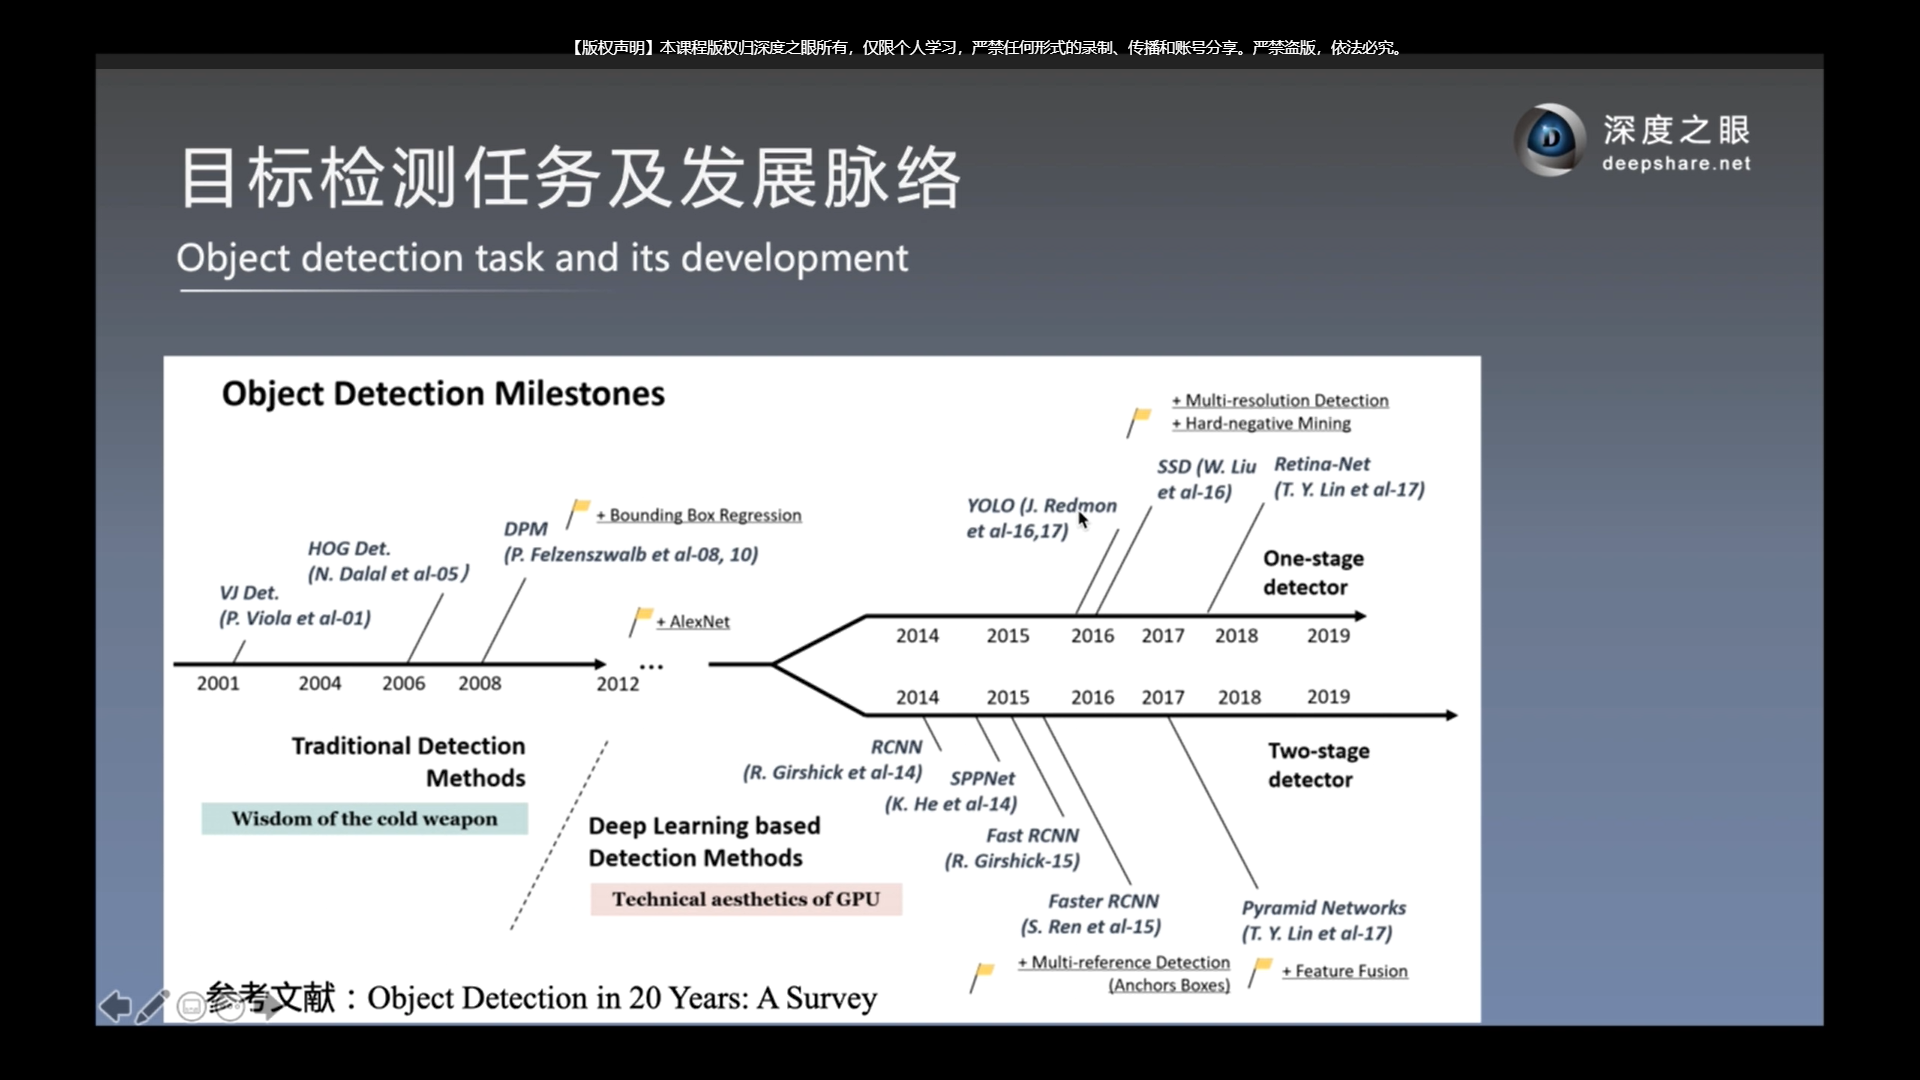Screen dimensions: 1920x1080
Task: Click the 'SPPNet' label
Action: coord(982,778)
